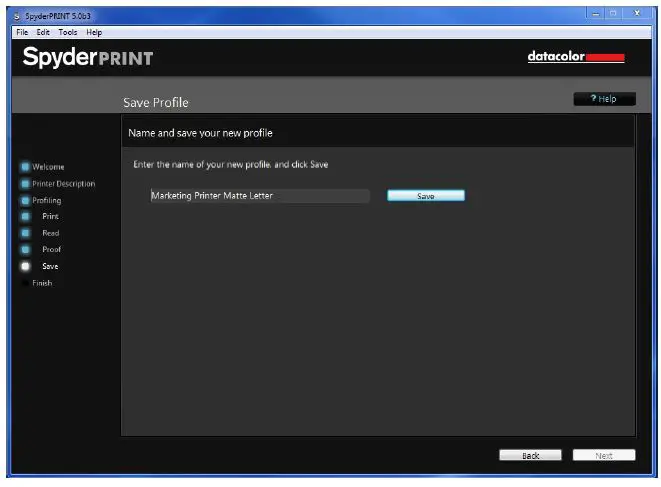661x487 pixels.
Task: Click the white Save step indicator icon
Action: point(25,266)
